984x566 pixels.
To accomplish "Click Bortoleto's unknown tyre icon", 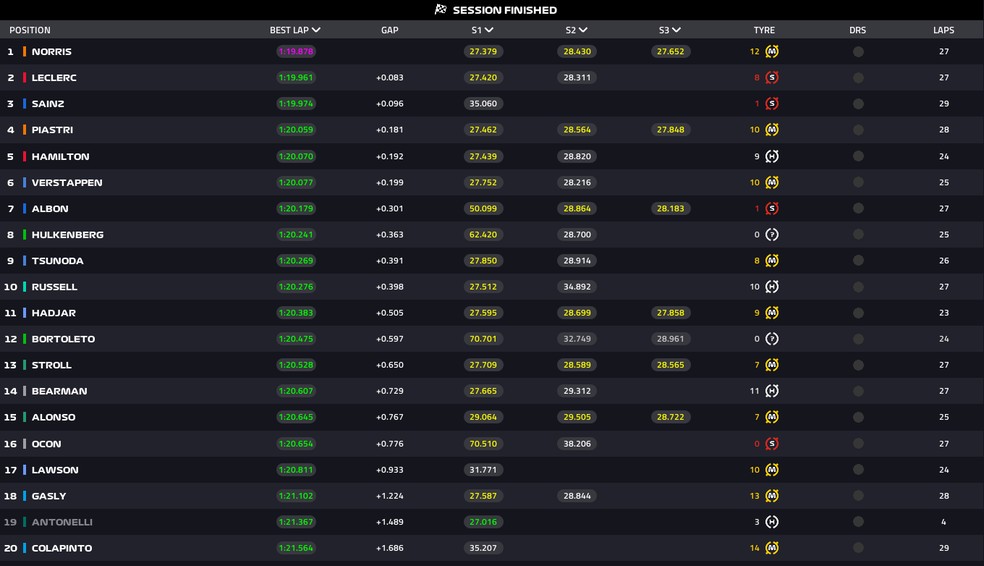I will point(772,339).
